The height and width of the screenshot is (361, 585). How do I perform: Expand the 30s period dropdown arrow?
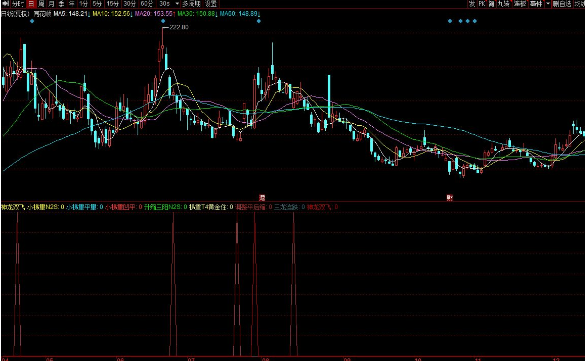177,4
